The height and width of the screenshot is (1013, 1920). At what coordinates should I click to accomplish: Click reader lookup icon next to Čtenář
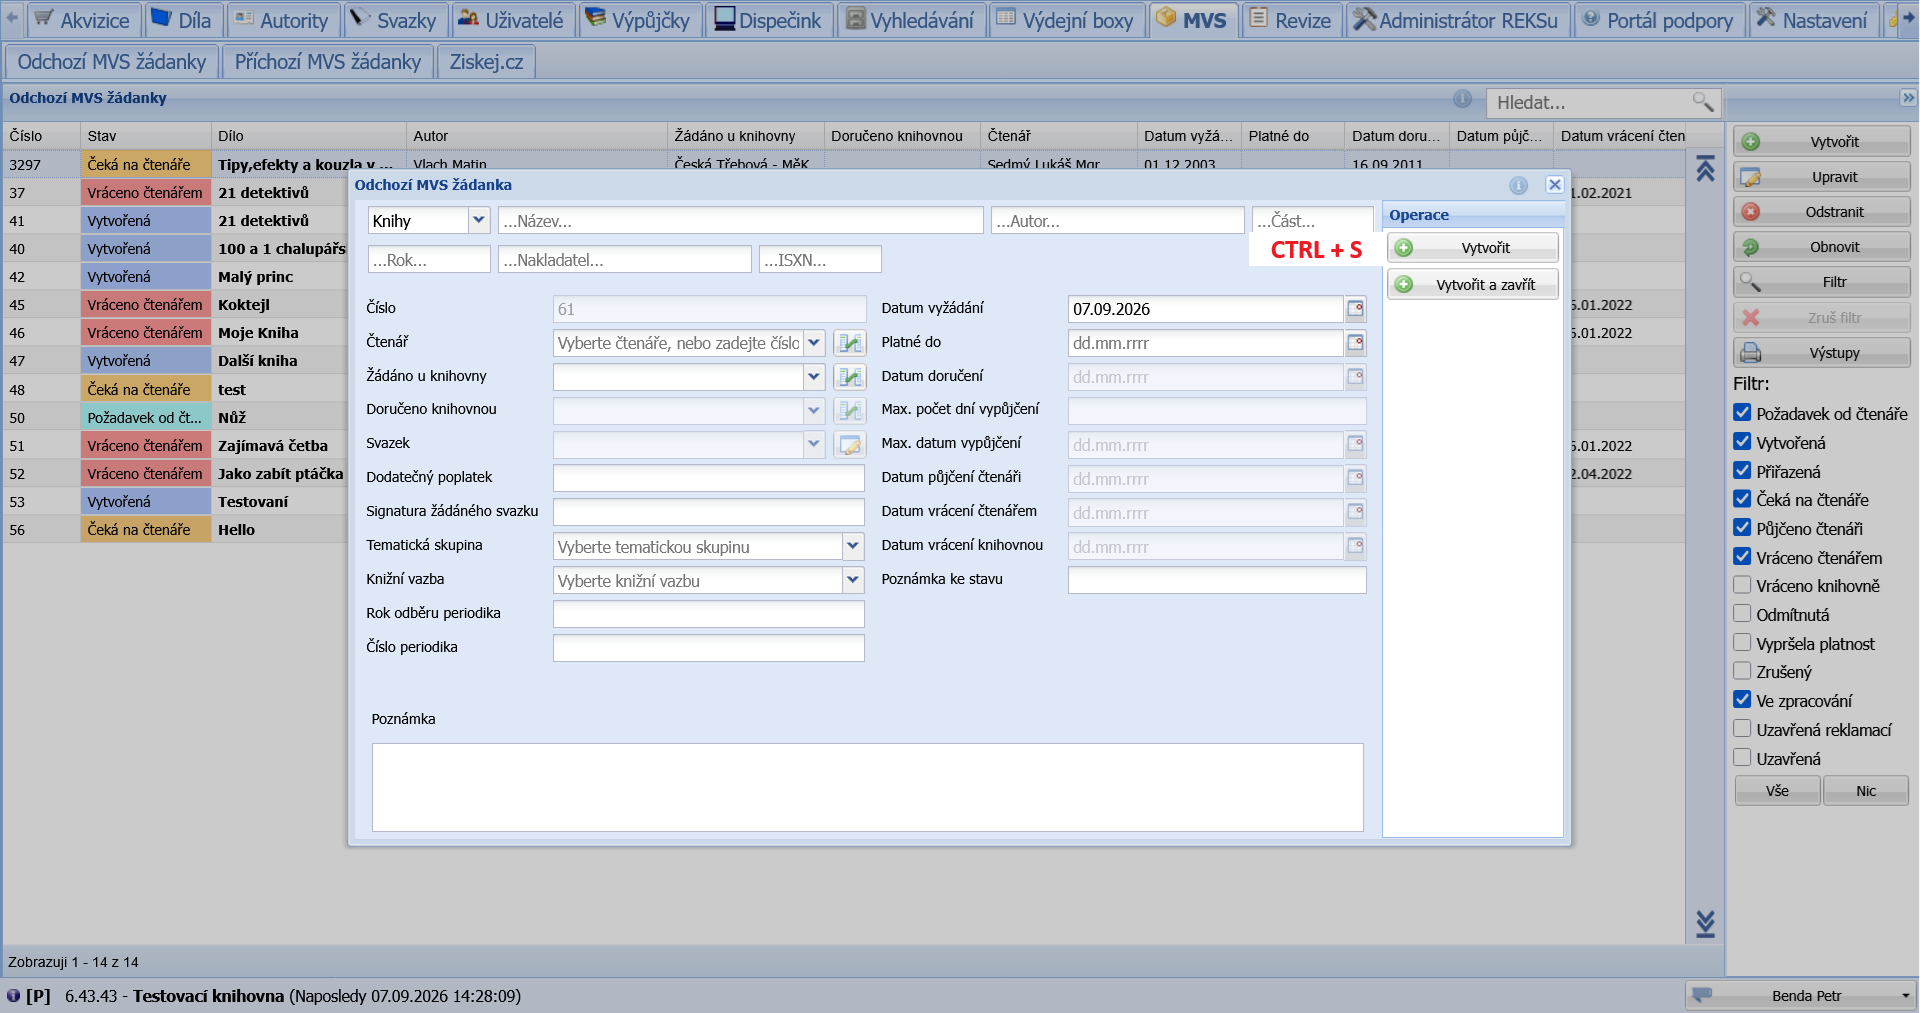point(850,343)
